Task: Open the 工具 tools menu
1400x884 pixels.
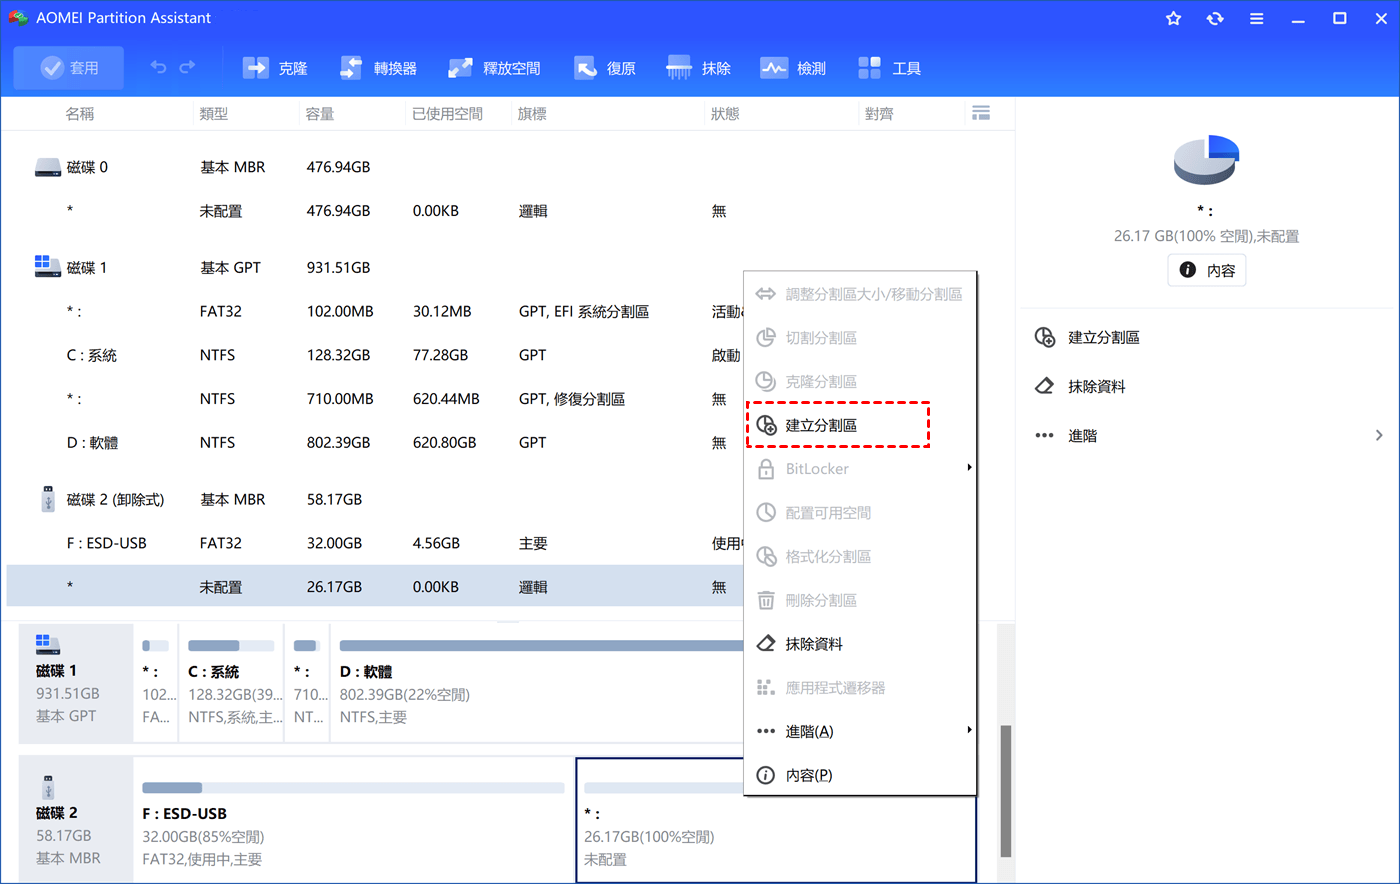Action: coord(889,68)
